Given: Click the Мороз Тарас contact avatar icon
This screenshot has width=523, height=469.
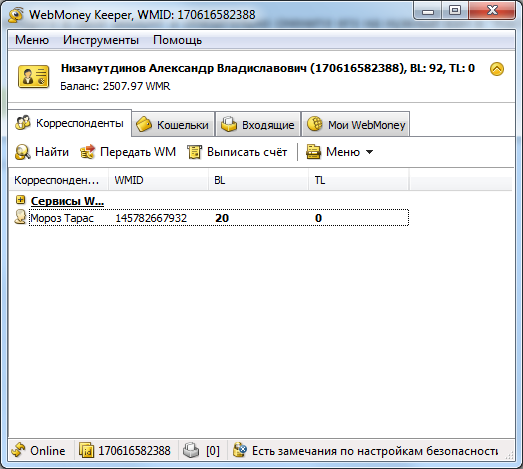Looking at the screenshot, I should (20, 217).
